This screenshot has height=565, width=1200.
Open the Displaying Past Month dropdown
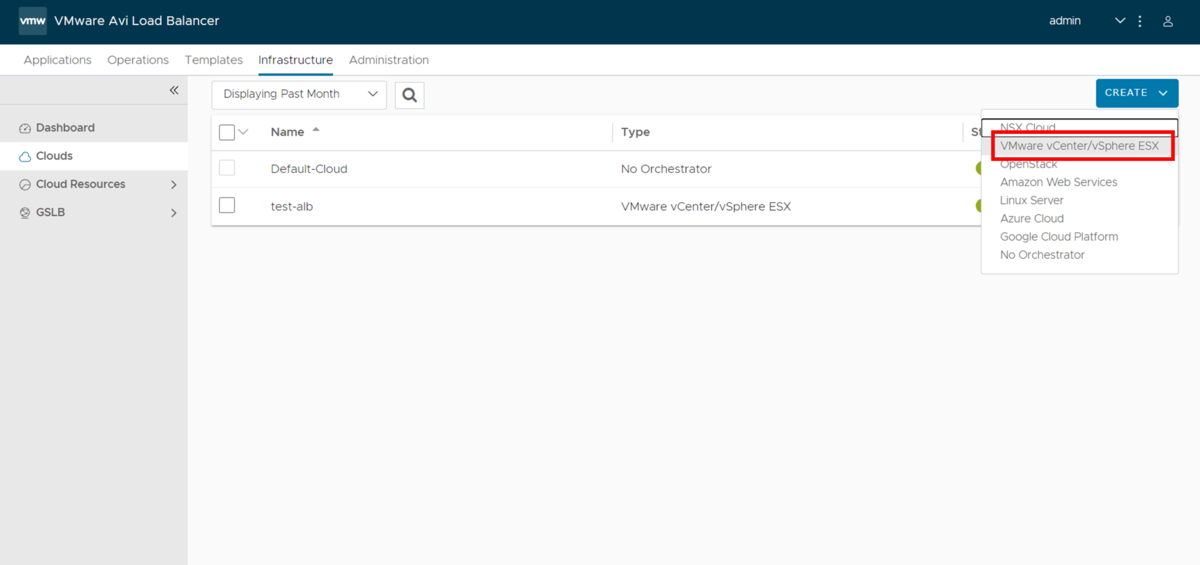coord(299,94)
